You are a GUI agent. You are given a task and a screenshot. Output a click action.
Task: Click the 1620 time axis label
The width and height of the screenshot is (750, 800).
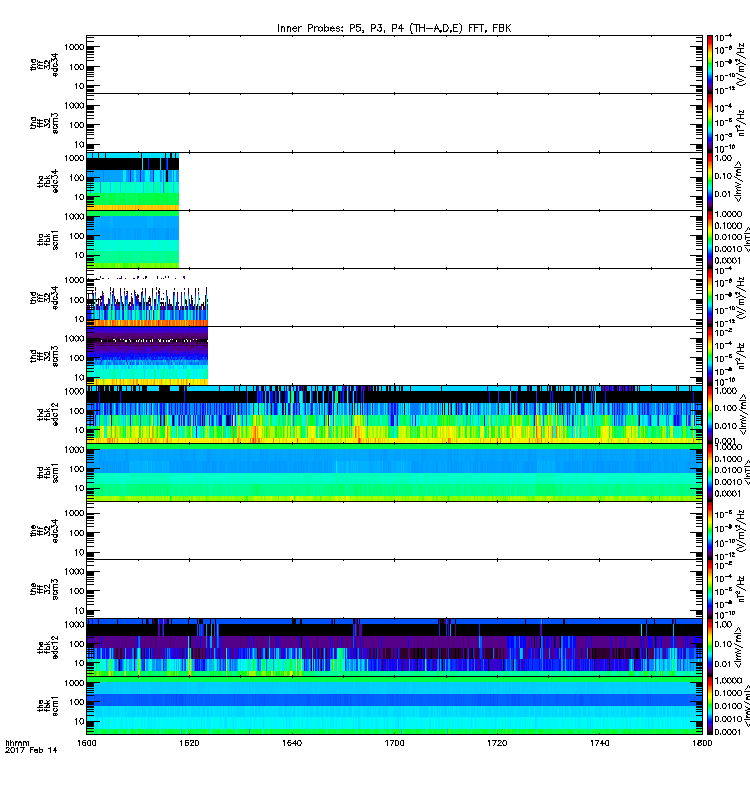[x=189, y=743]
